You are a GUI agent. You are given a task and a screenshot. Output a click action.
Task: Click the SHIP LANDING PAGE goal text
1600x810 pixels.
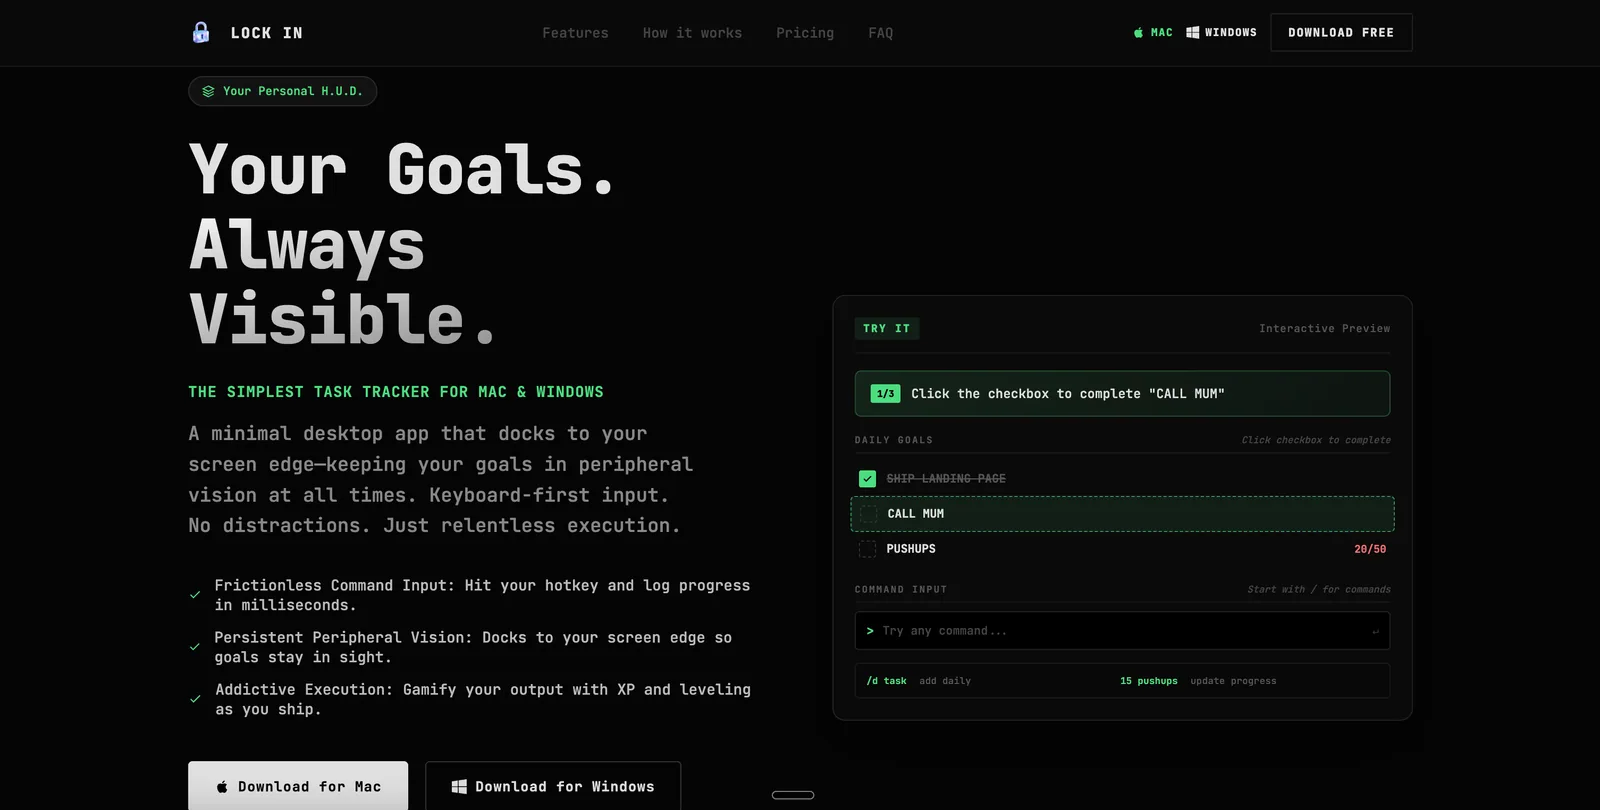pyautogui.click(x=946, y=479)
